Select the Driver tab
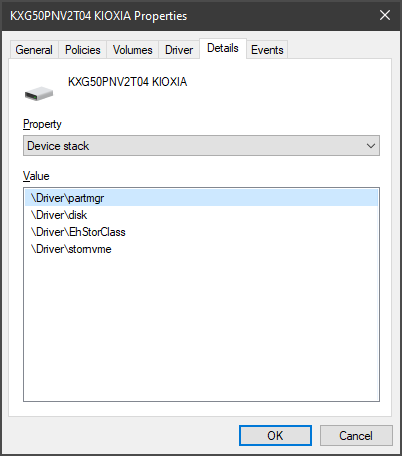 coord(179,50)
